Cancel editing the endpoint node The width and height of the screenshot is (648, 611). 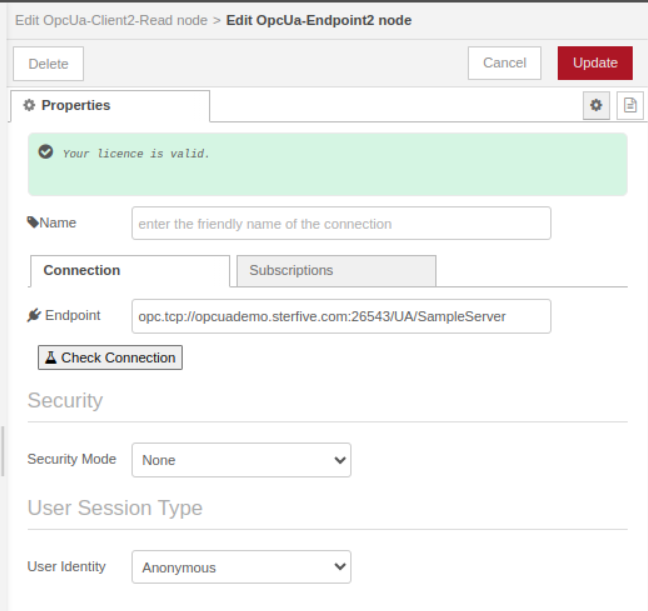pos(504,63)
